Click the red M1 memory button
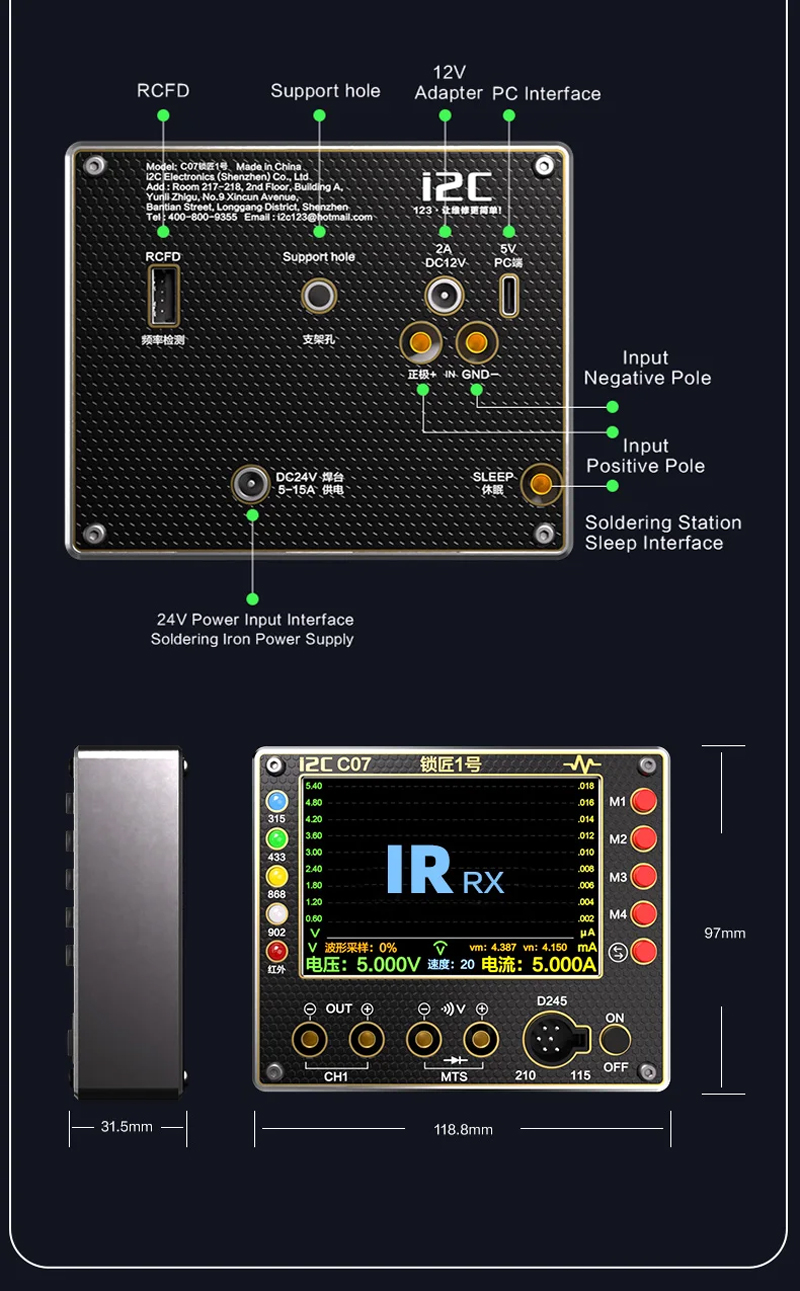Viewport: 800px width, 1291px height. [645, 801]
